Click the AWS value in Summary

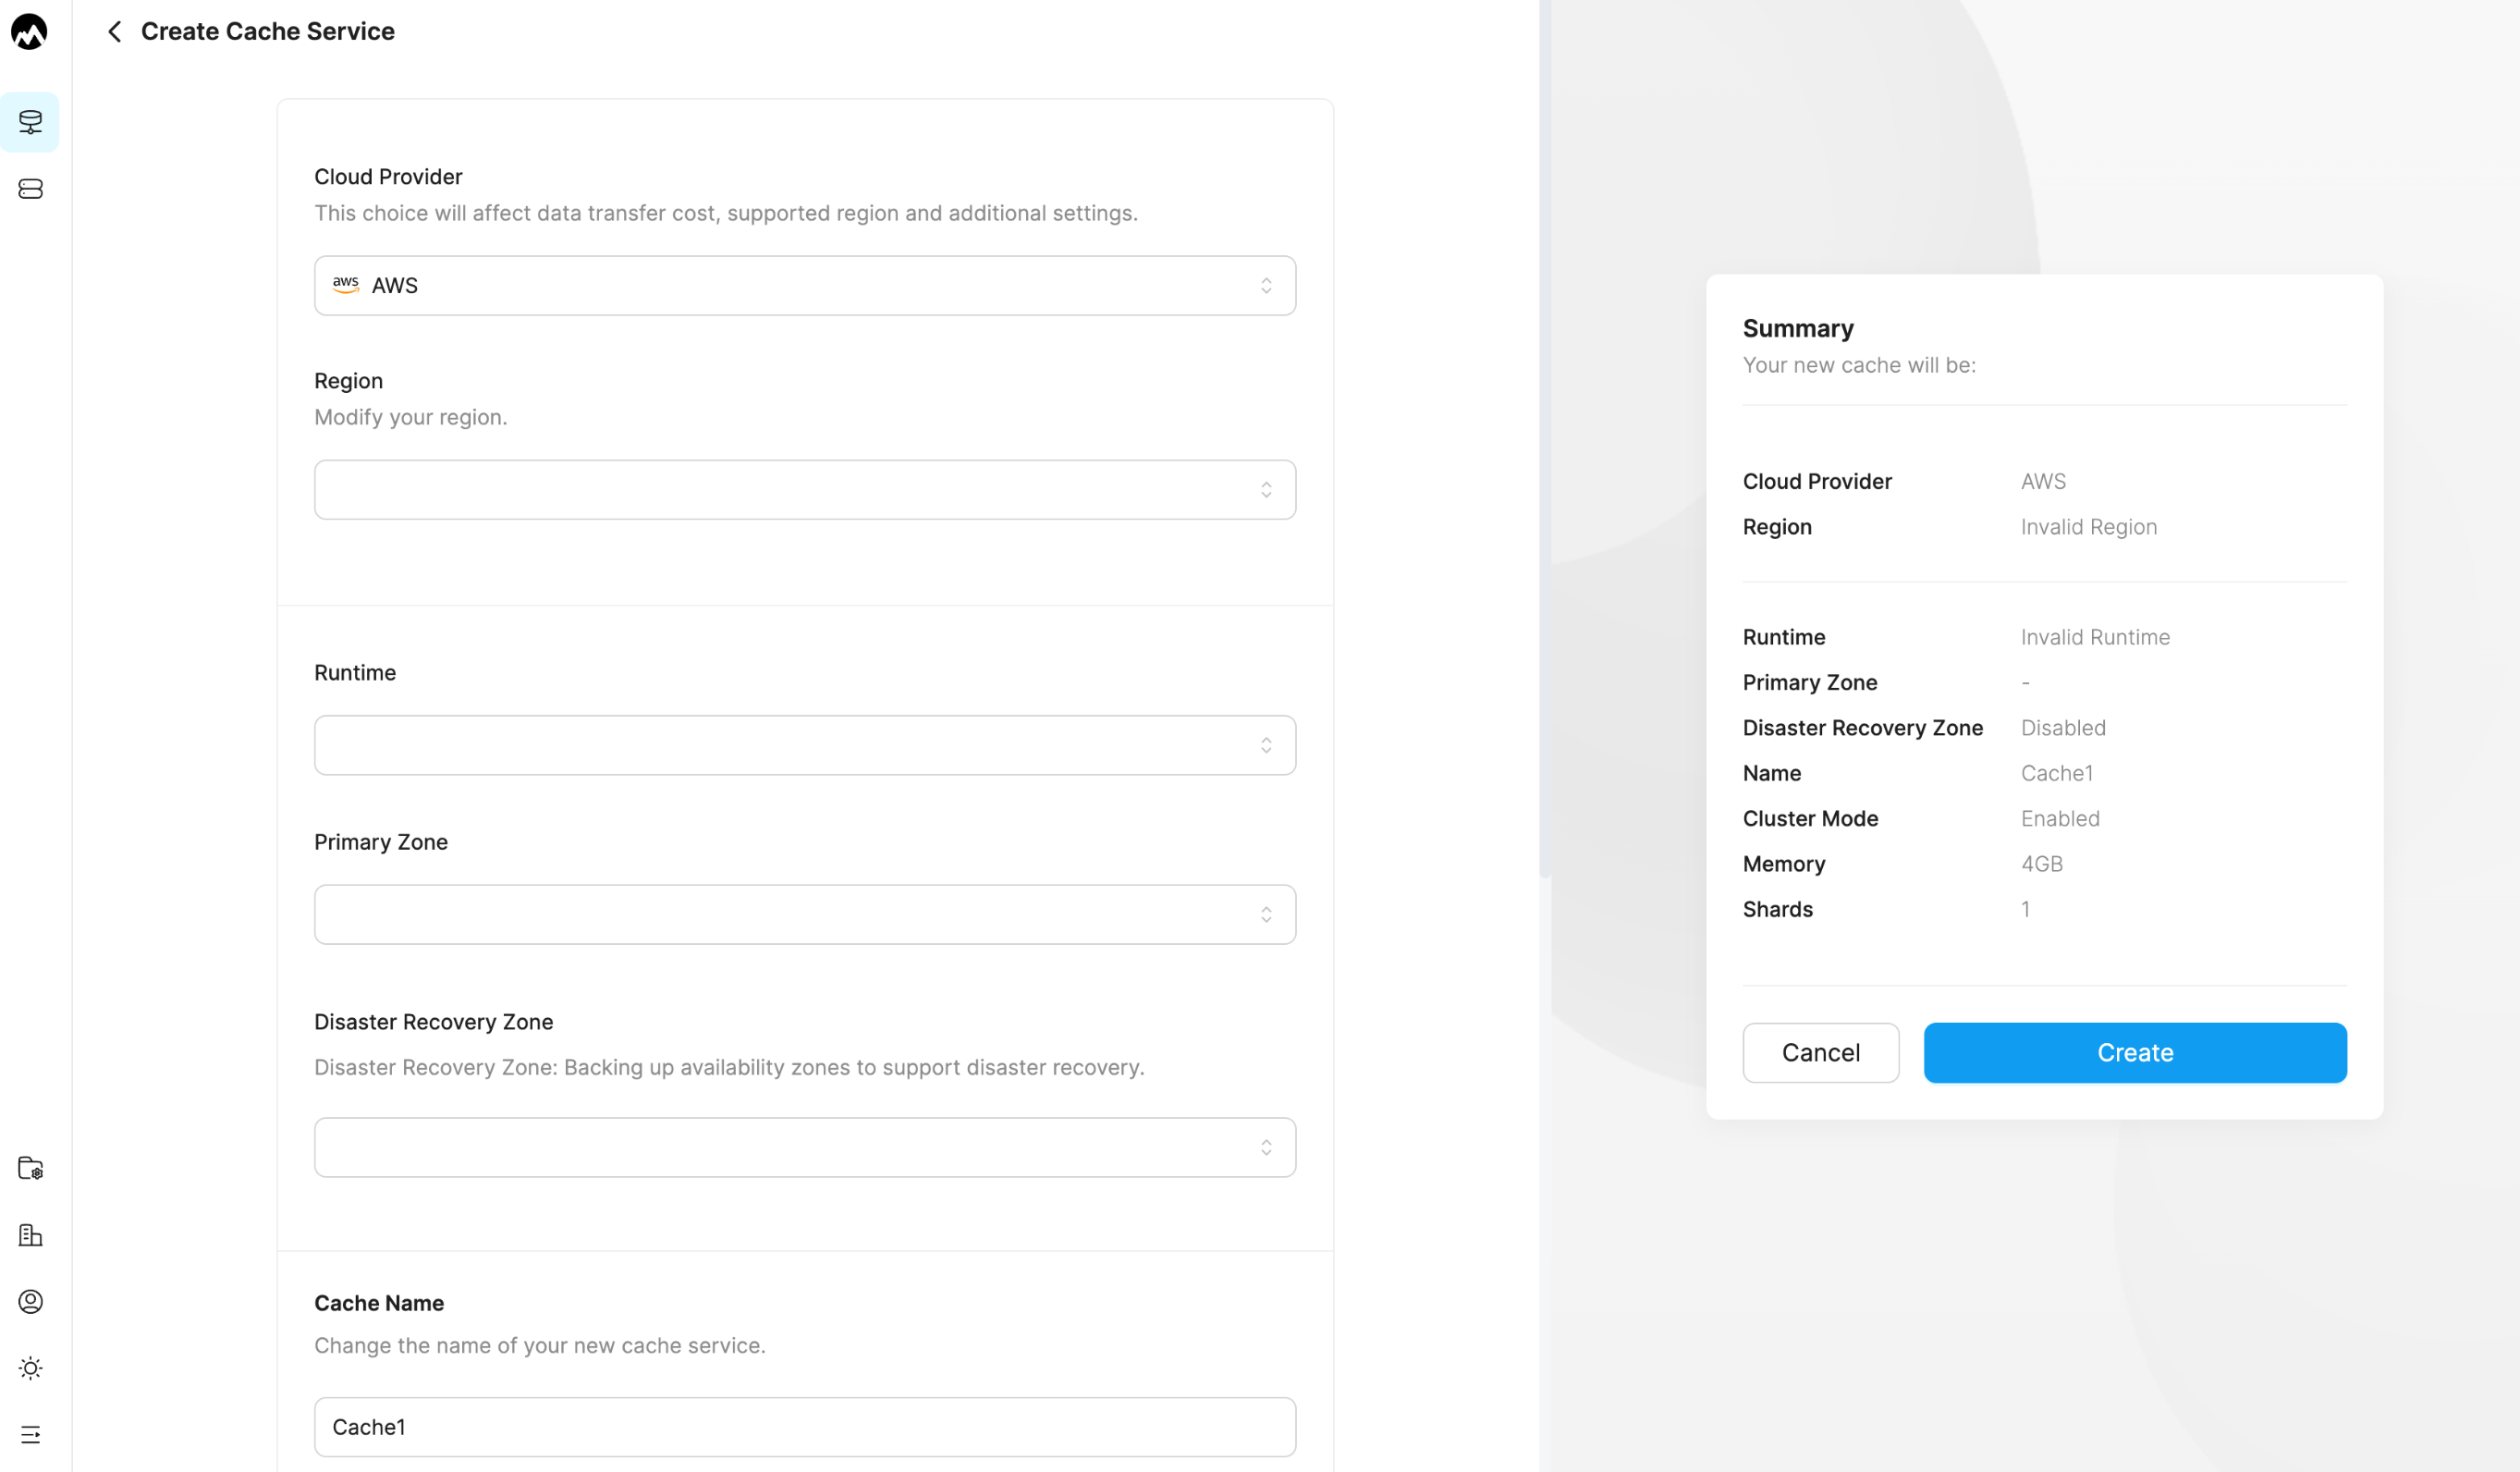(x=2043, y=481)
